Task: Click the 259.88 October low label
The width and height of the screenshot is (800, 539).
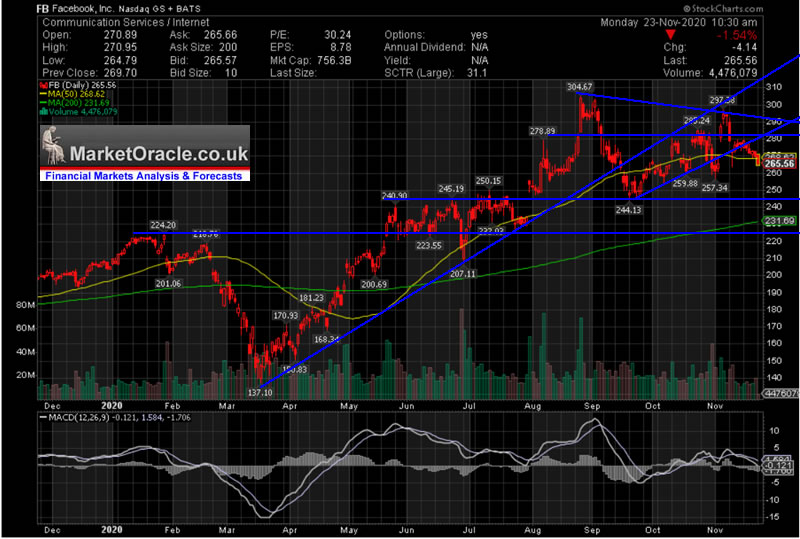Action: (x=685, y=183)
